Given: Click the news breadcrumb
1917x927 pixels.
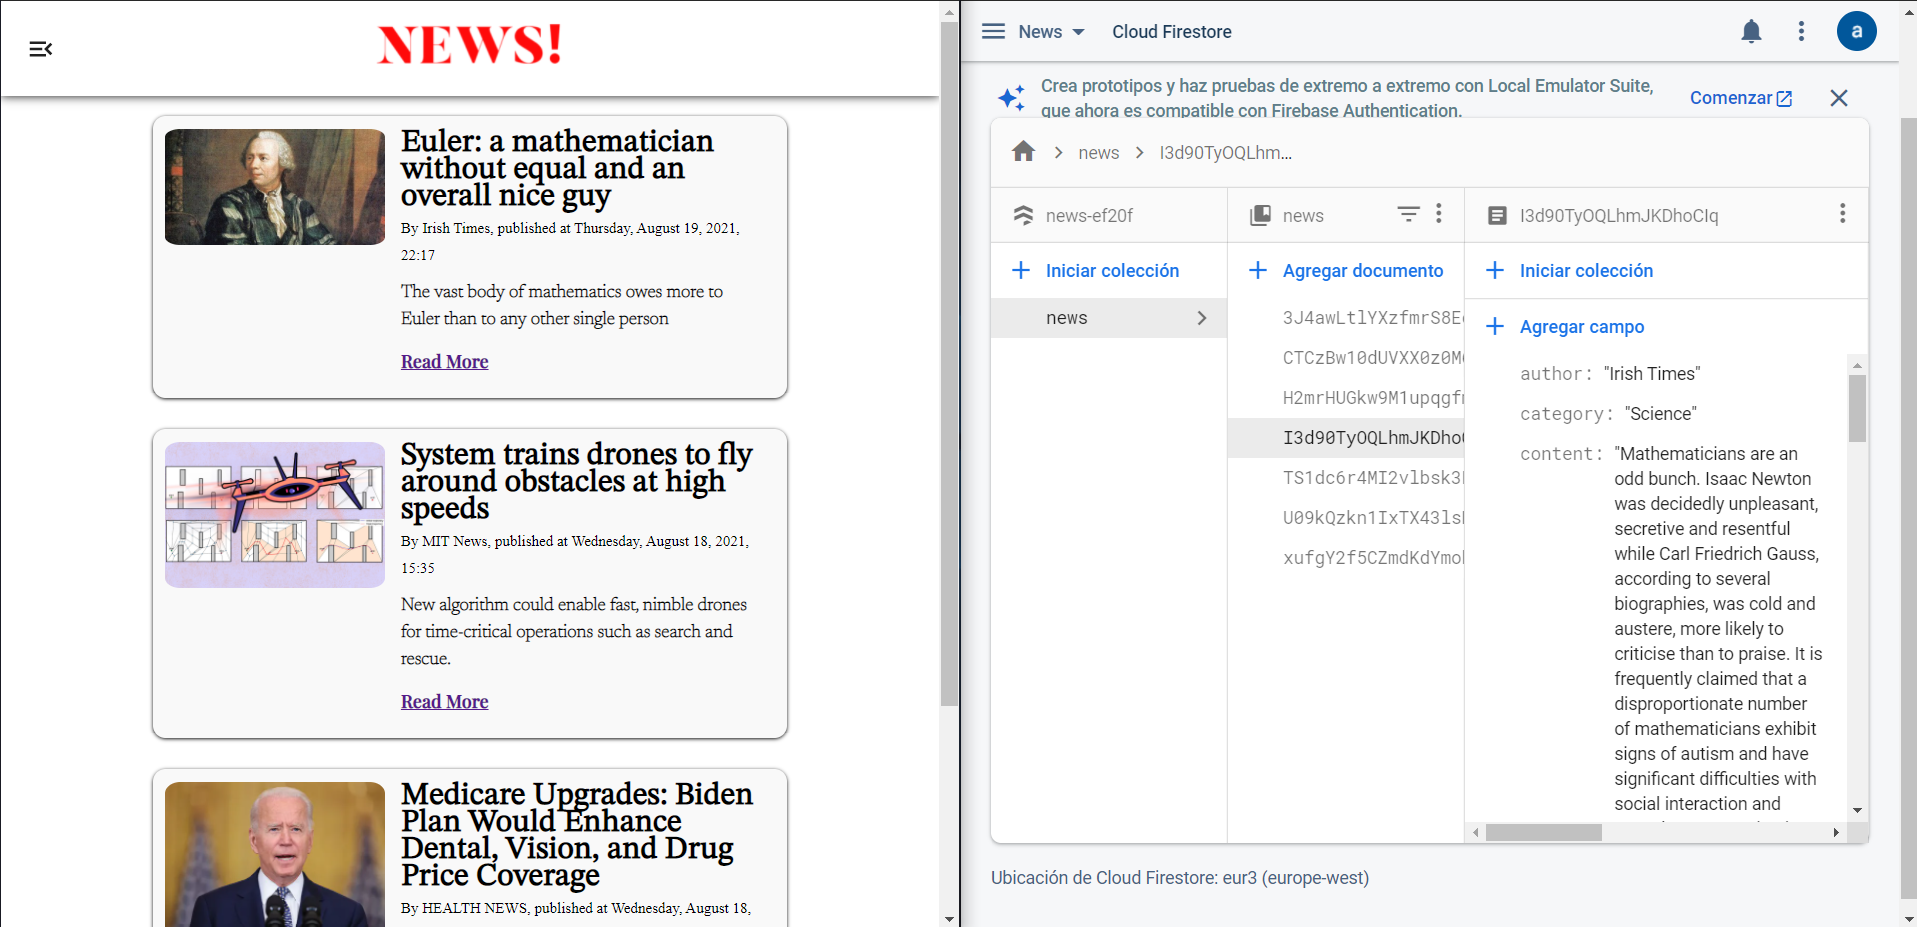Looking at the screenshot, I should [x=1098, y=153].
